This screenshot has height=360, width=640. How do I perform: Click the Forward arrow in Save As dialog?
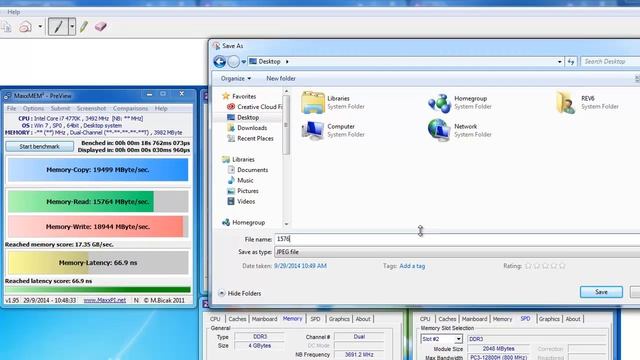(233, 62)
